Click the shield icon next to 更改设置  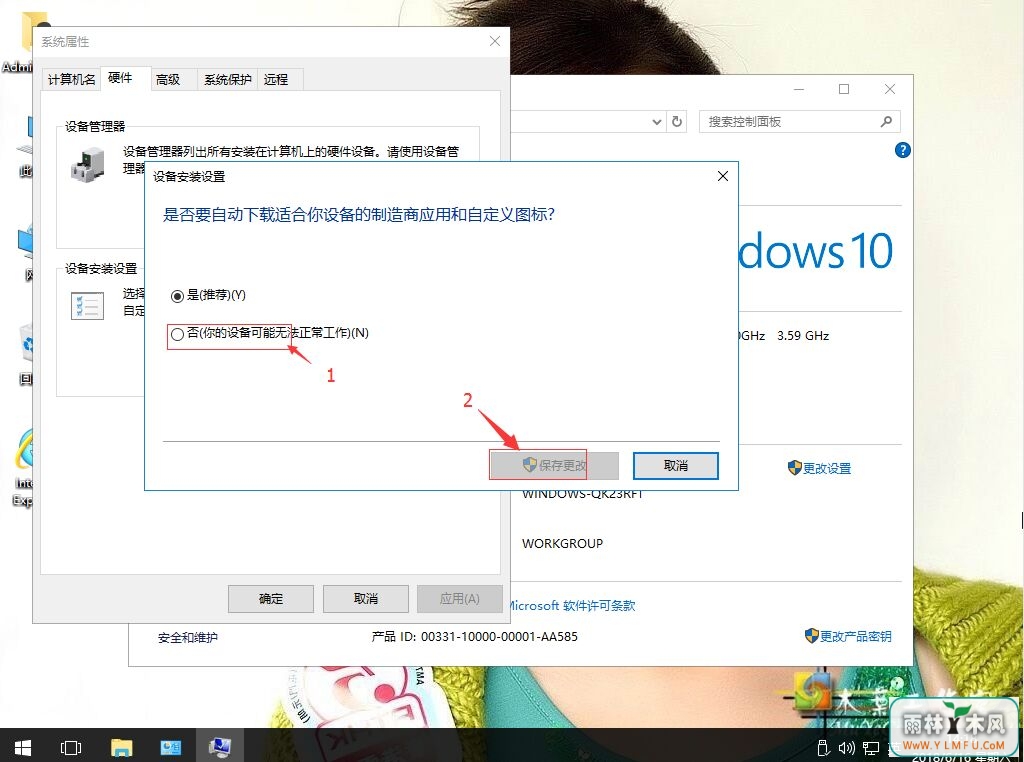coord(794,468)
